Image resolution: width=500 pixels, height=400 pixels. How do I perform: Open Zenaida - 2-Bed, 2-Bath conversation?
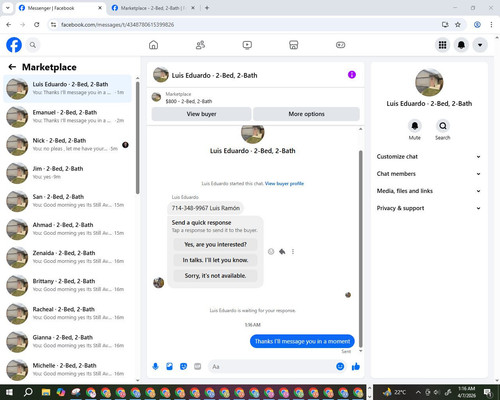point(68,257)
